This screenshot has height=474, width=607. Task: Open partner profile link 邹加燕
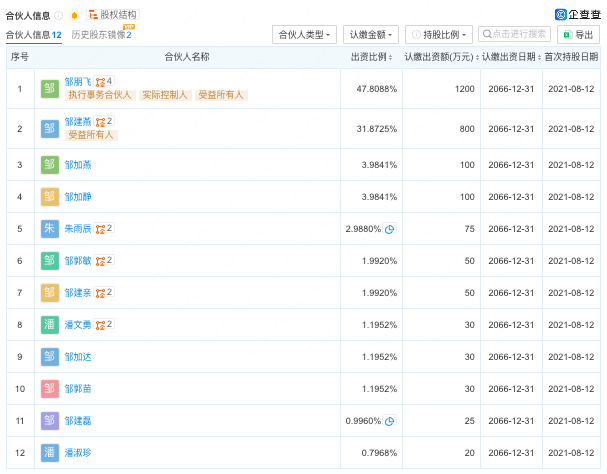tap(78, 165)
